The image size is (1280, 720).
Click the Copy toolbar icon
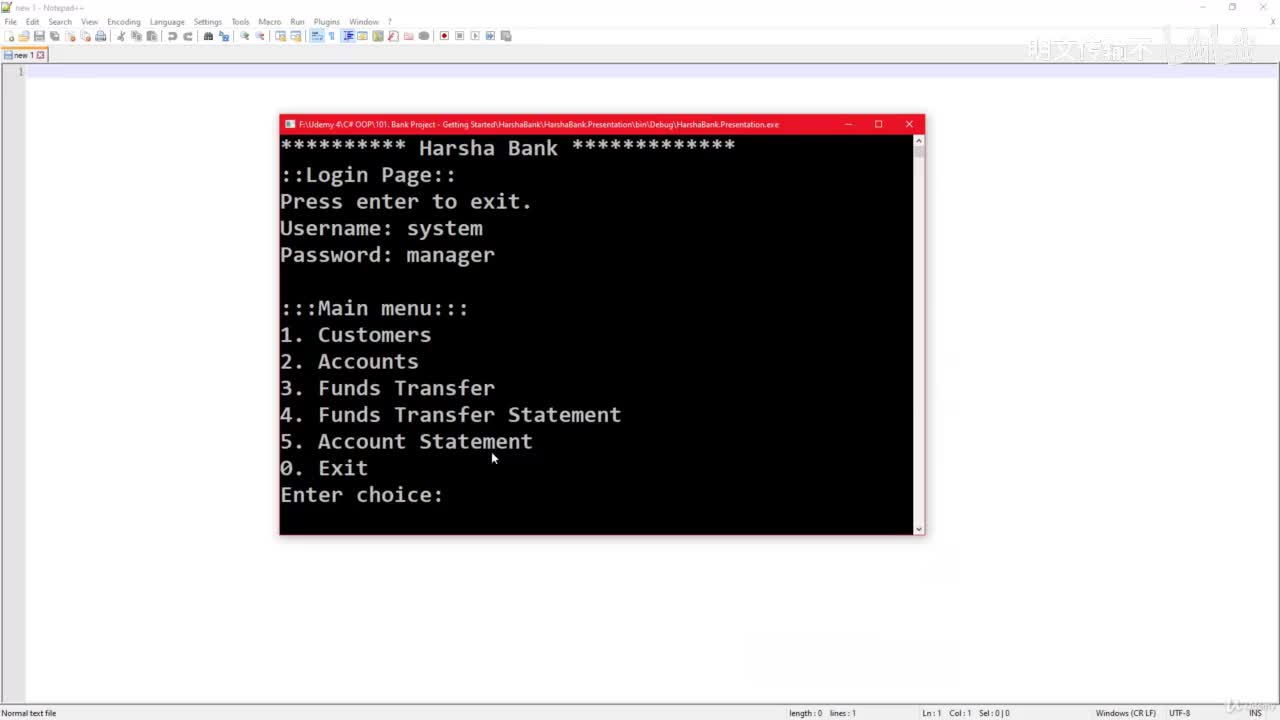(136, 36)
